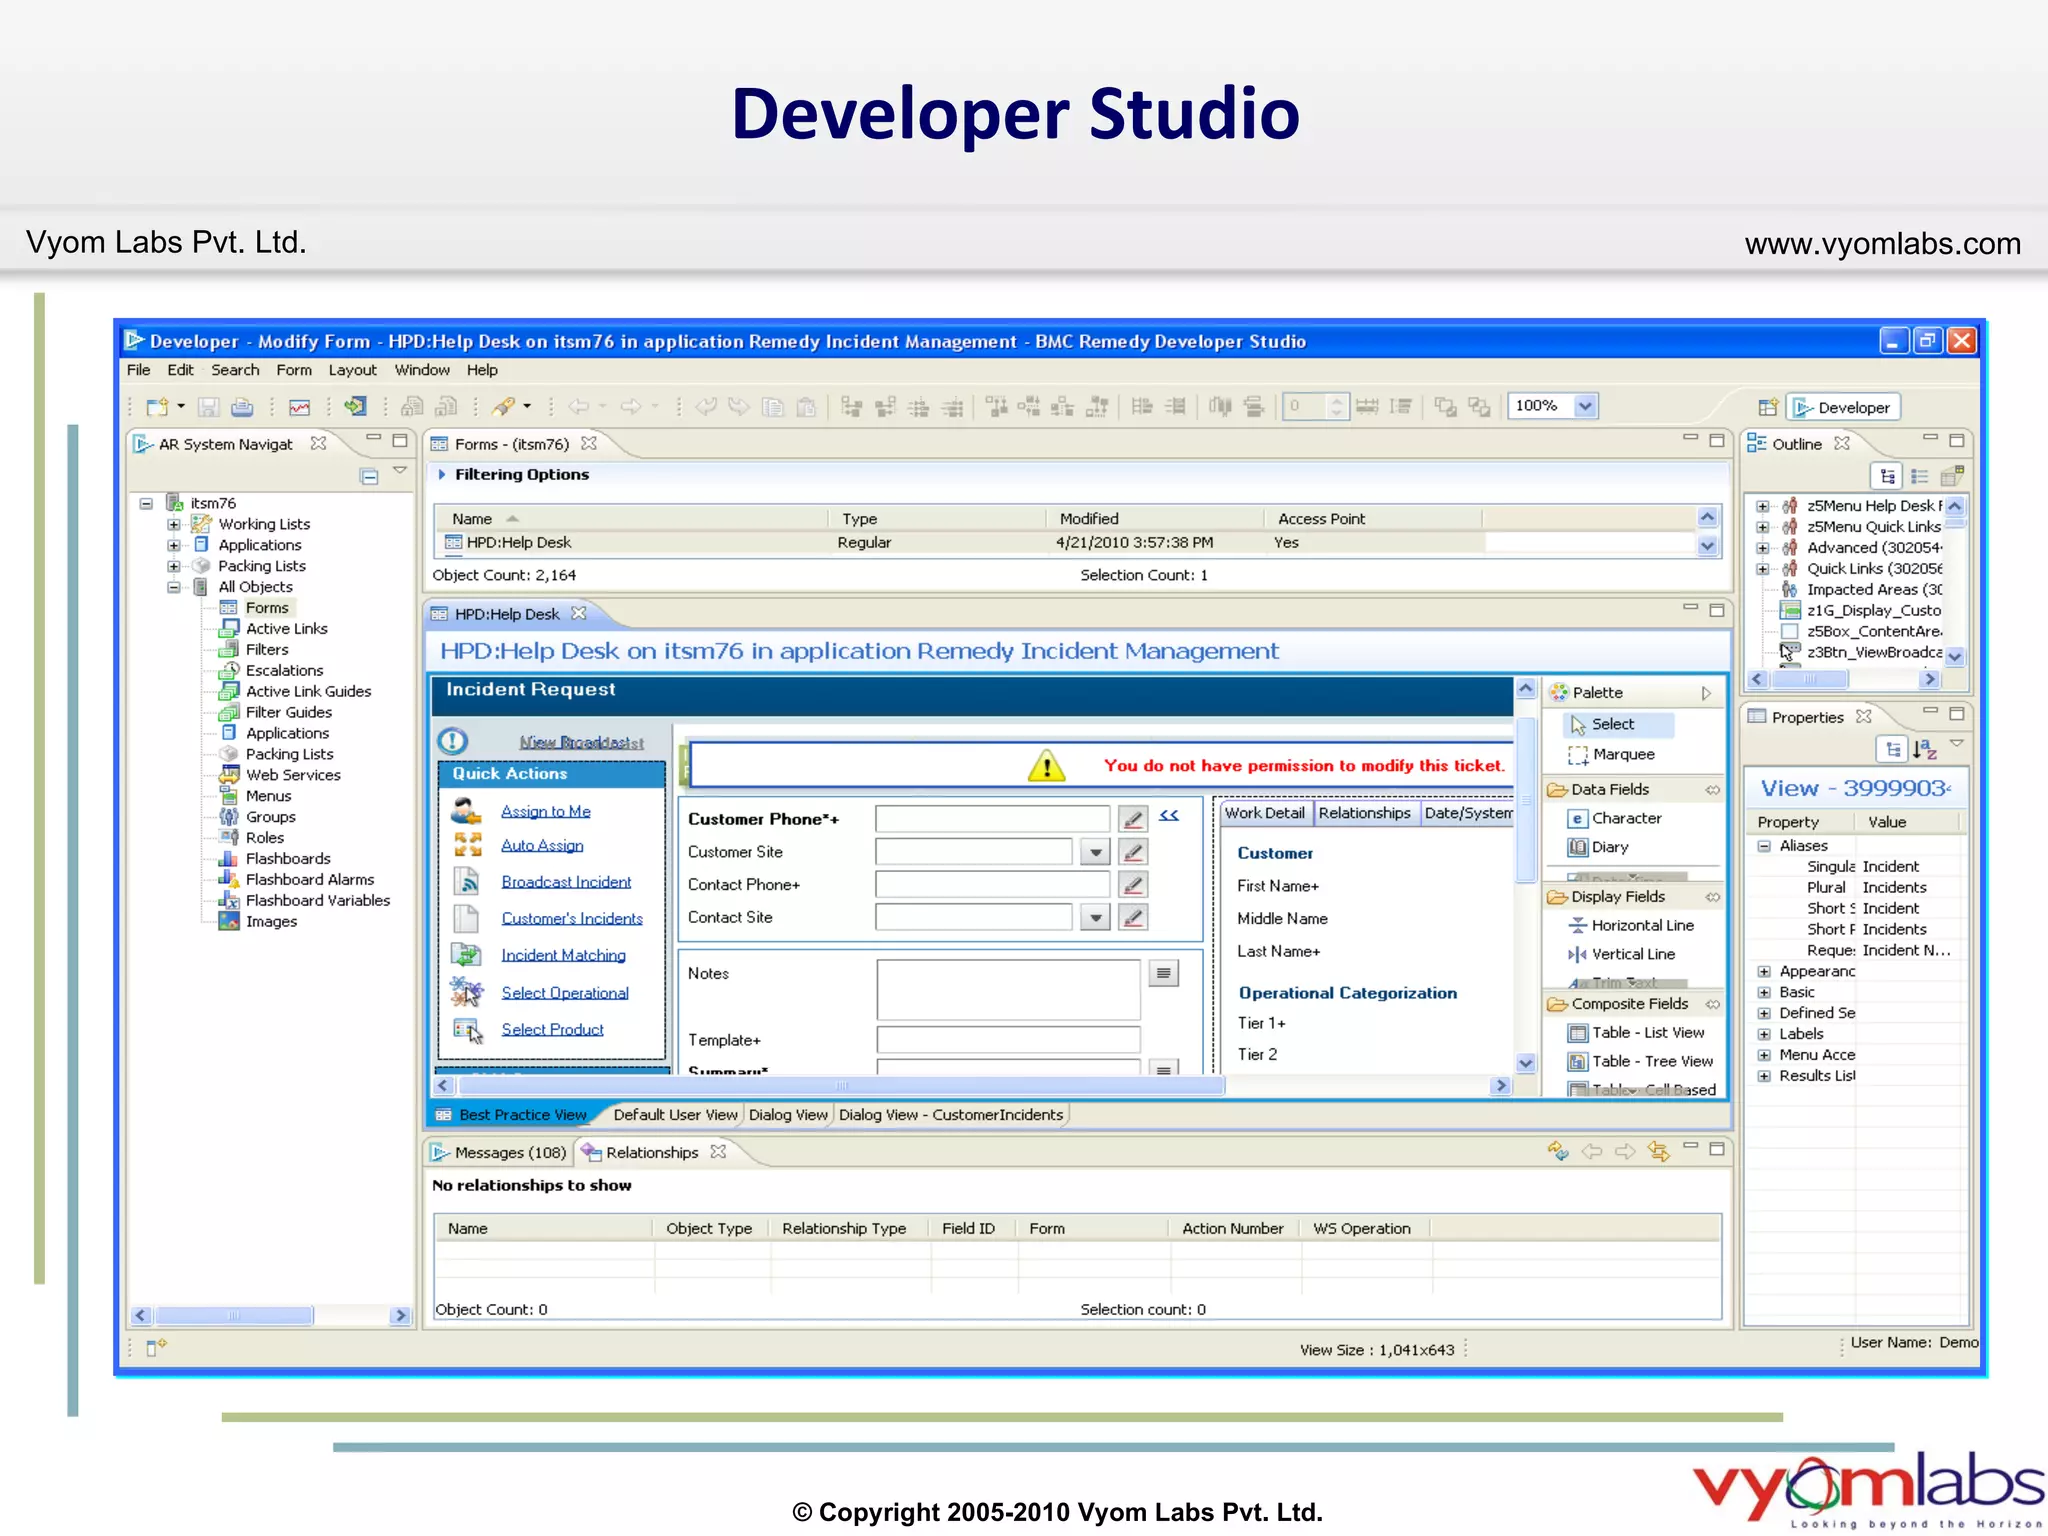The height and width of the screenshot is (1536, 2048).
Task: Expand the Working Lists node
Action: pos(174,524)
